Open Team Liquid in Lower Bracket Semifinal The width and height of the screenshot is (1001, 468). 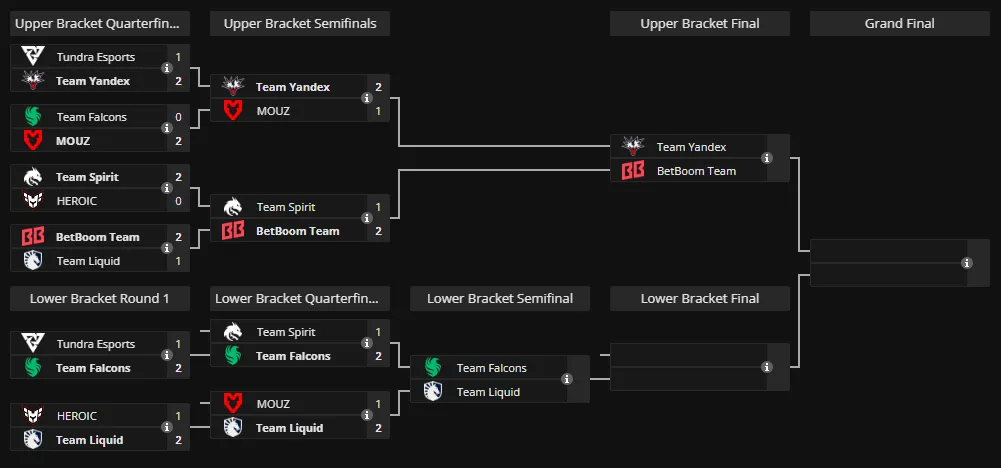(488, 392)
